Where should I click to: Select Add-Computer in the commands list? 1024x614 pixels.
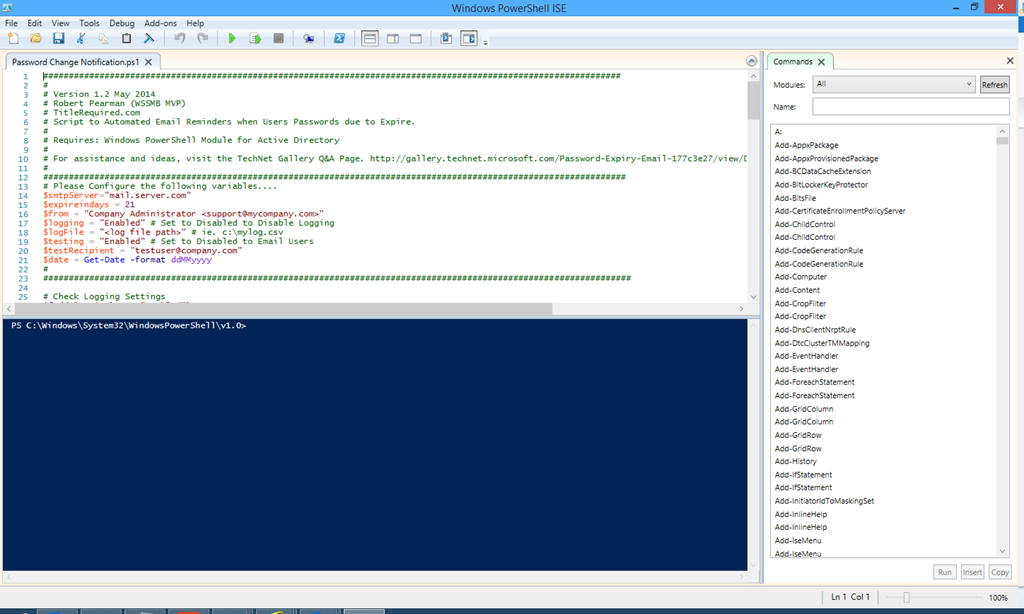800,277
